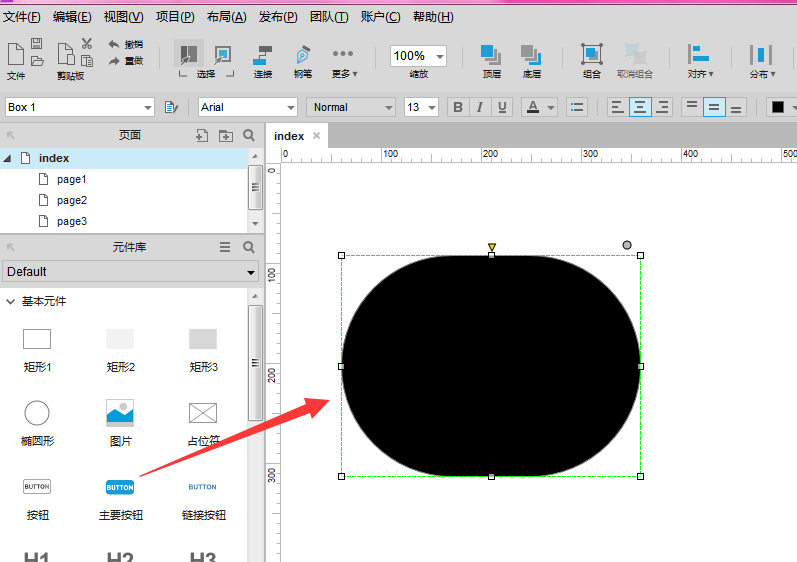Add a new page in Pages panel
The image size is (797, 562).
(202, 136)
